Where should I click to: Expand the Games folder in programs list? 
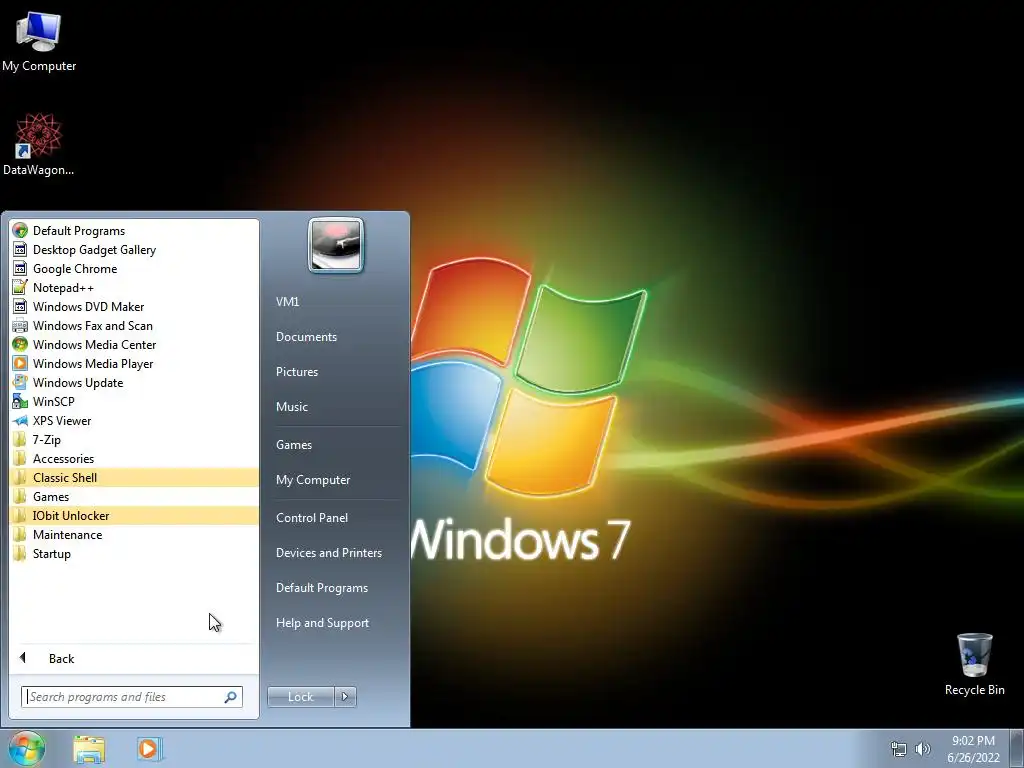(x=135, y=496)
